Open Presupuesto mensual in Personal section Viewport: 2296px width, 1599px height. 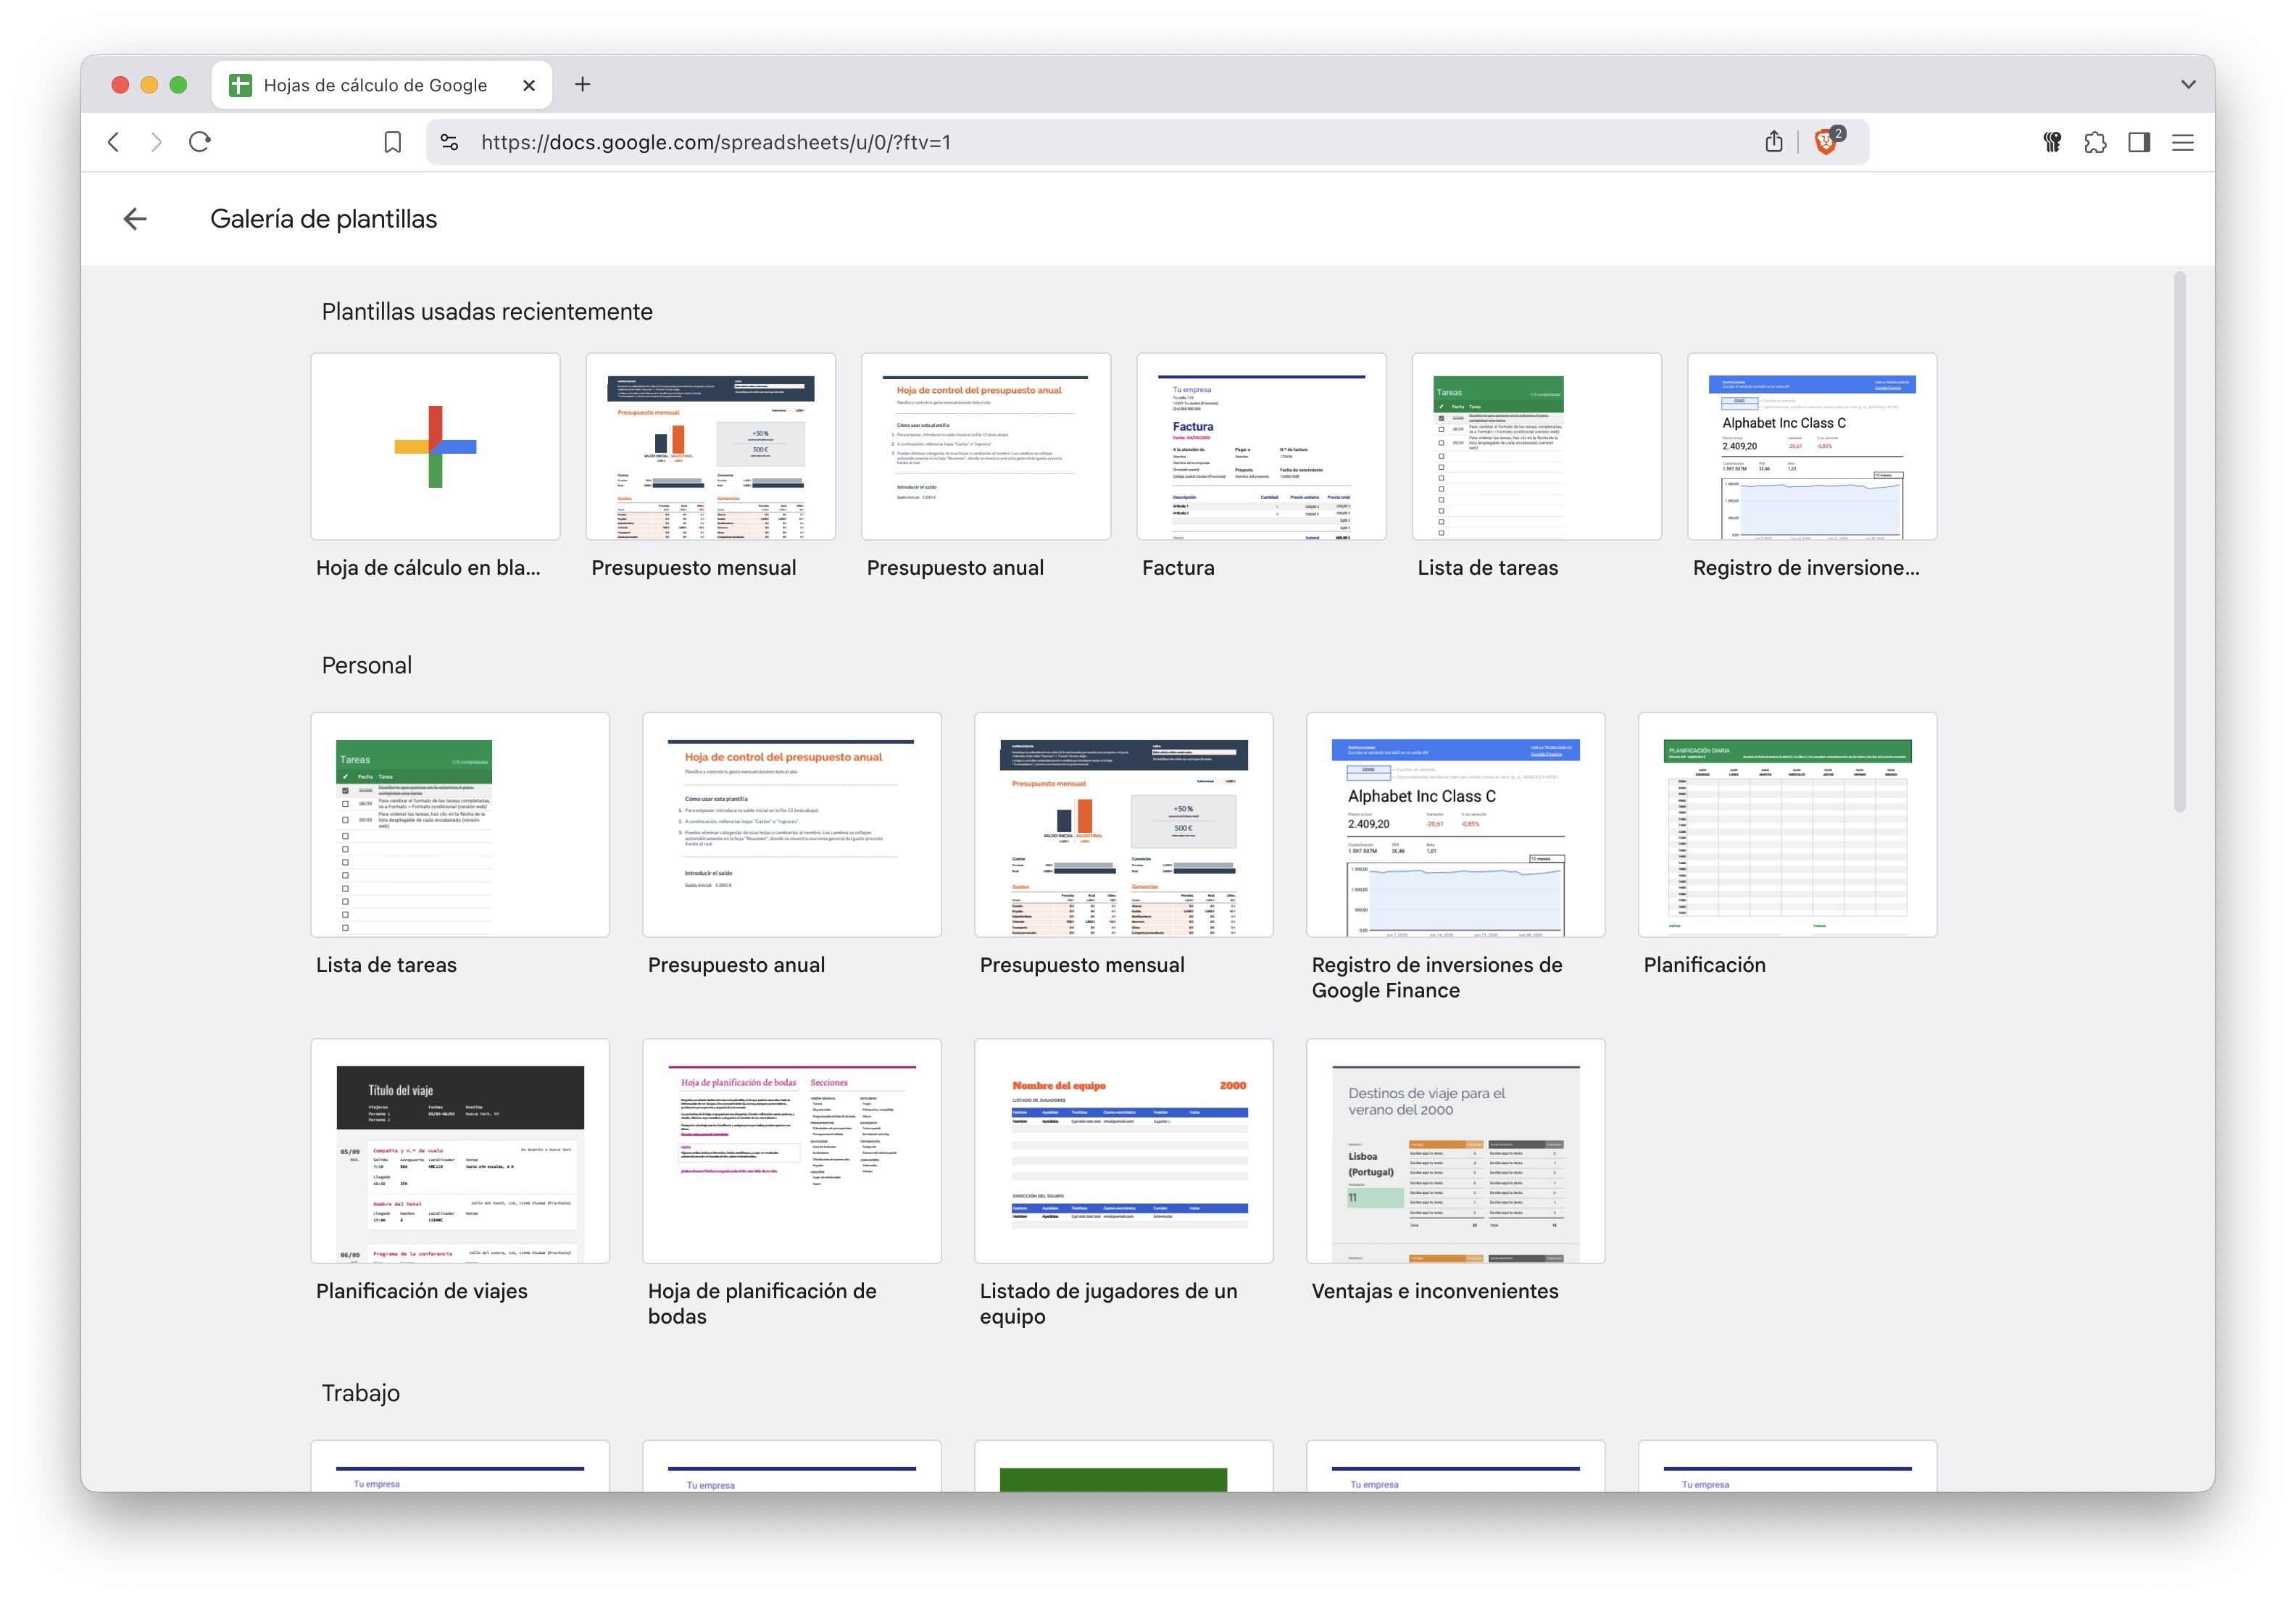1124,825
